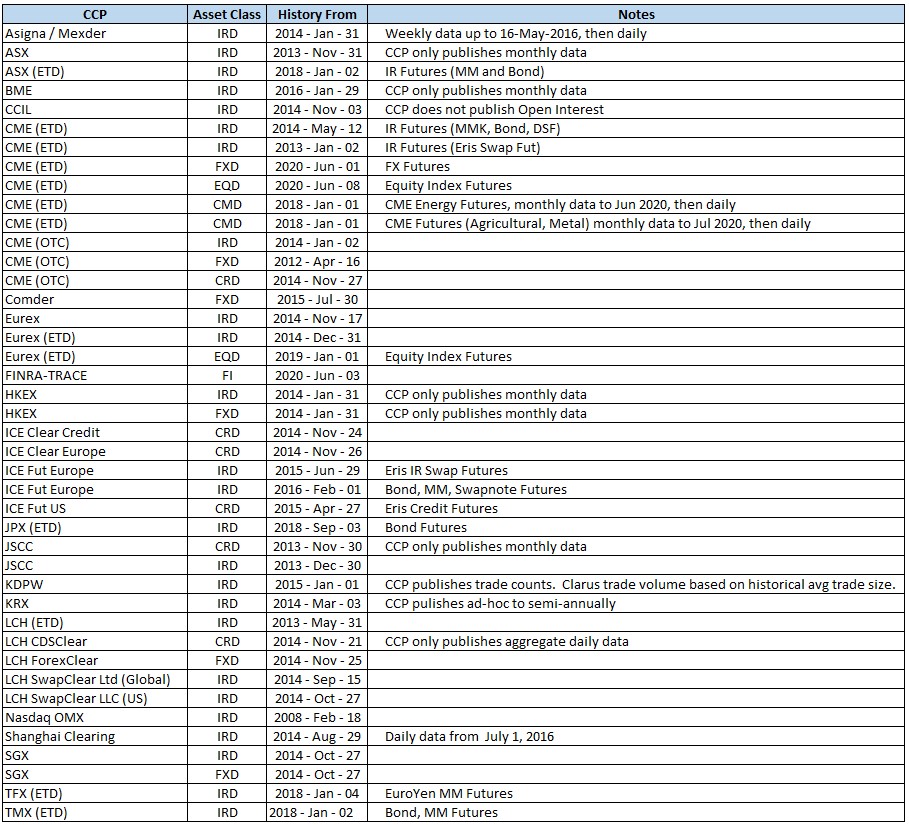Click the date 2008 - Feb - 18

point(317,718)
